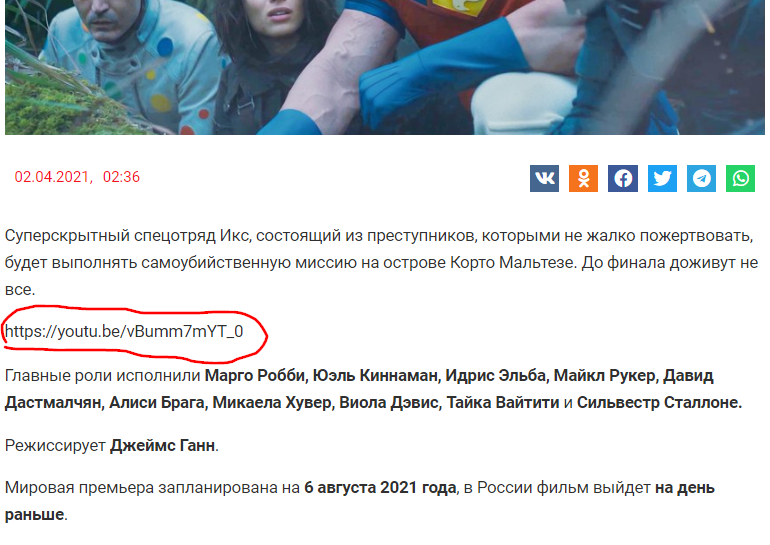Share via the Odnoklassniki icon
The width and height of the screenshot is (770, 545).
point(583,178)
